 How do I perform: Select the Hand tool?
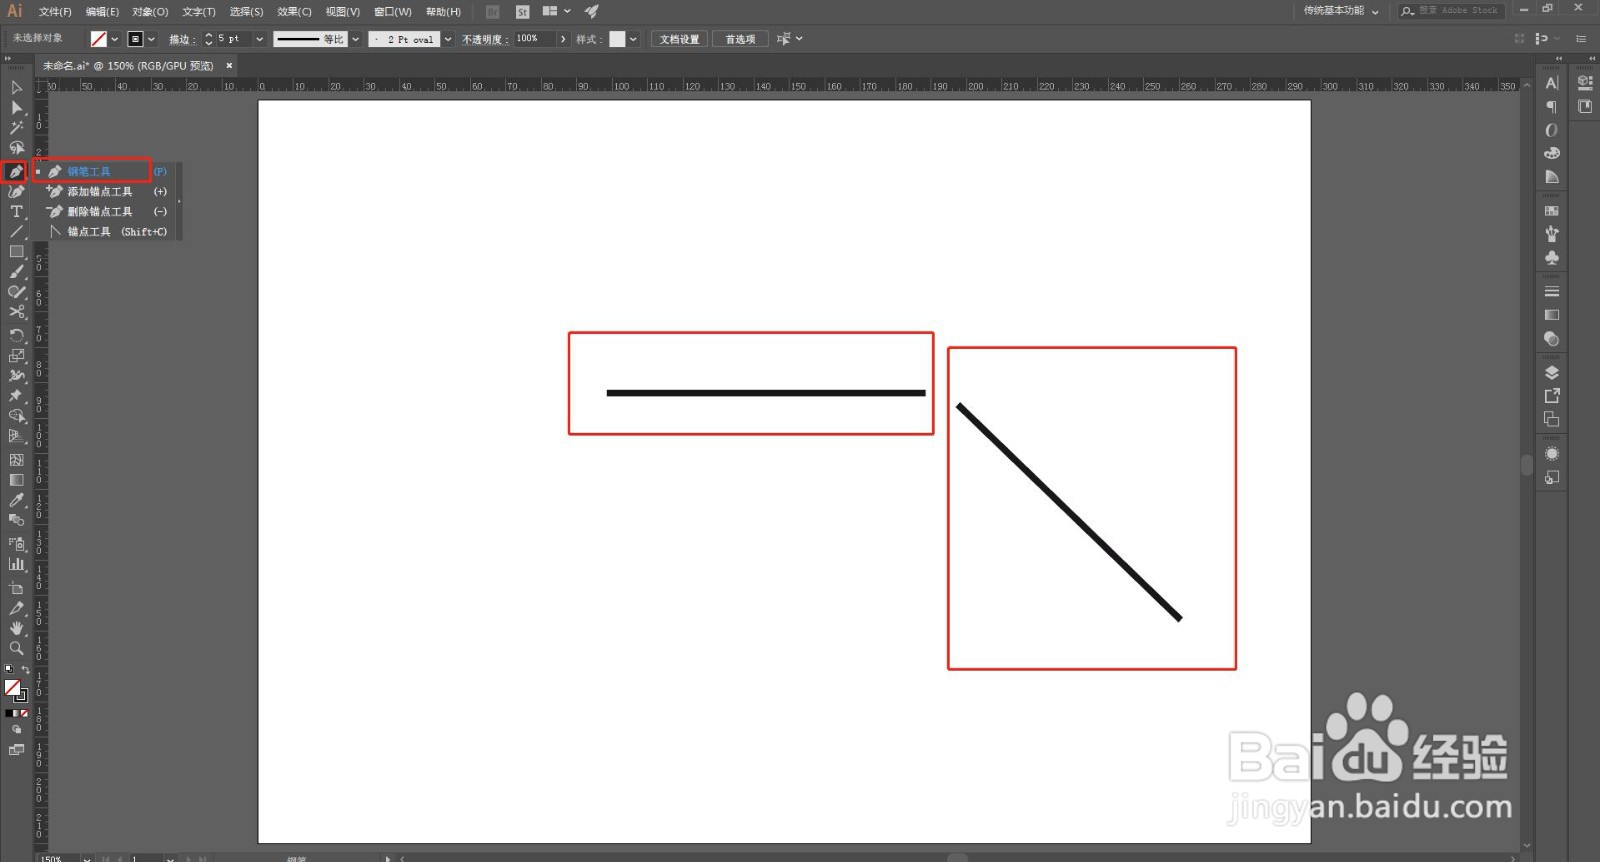(x=16, y=628)
